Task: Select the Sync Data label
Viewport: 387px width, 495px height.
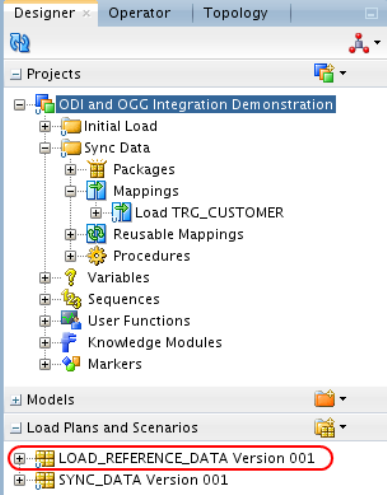Action: (x=117, y=148)
